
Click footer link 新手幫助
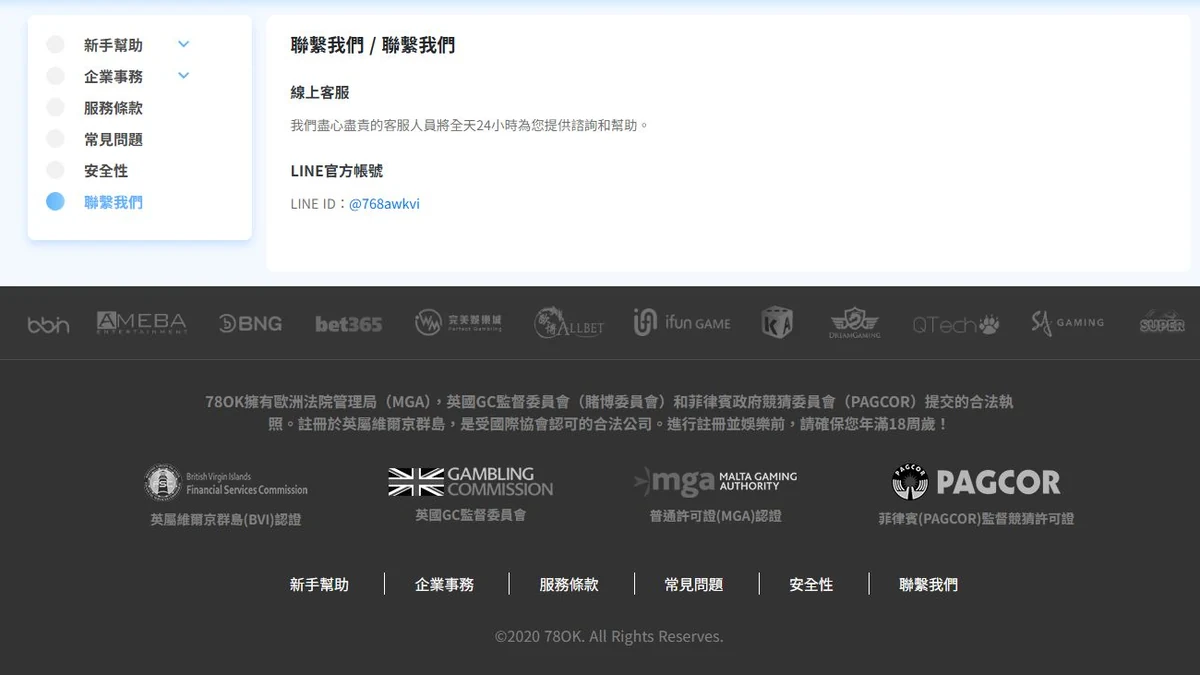click(319, 585)
